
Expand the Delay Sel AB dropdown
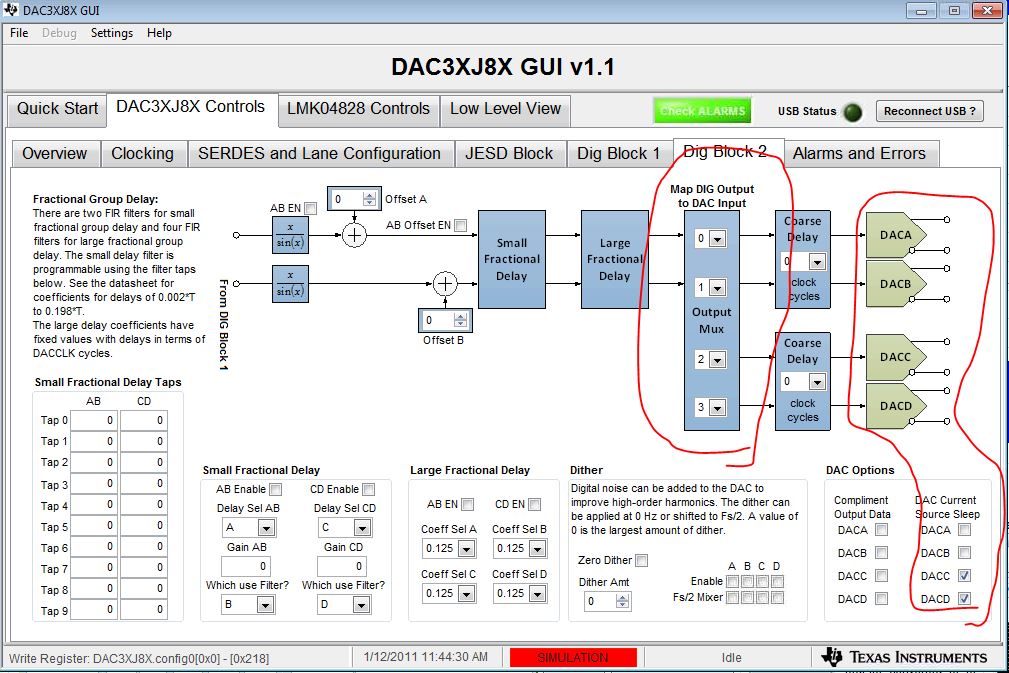(x=266, y=528)
